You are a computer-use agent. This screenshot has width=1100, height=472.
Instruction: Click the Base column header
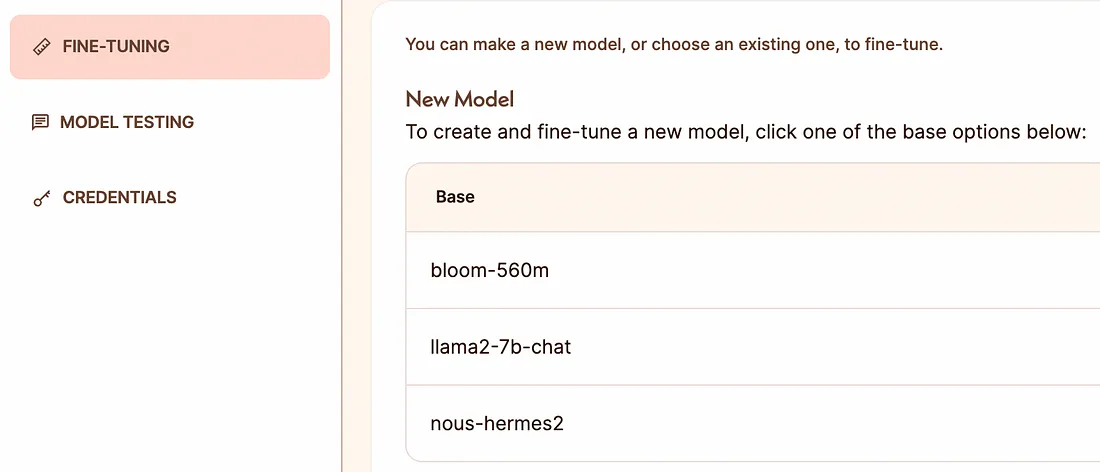click(455, 197)
